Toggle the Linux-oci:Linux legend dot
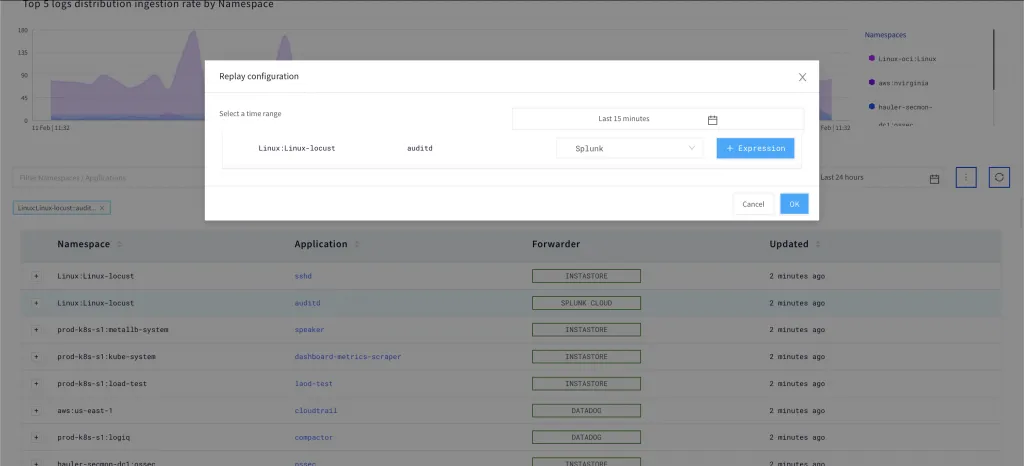The height and width of the screenshot is (466, 1024). [x=872, y=58]
